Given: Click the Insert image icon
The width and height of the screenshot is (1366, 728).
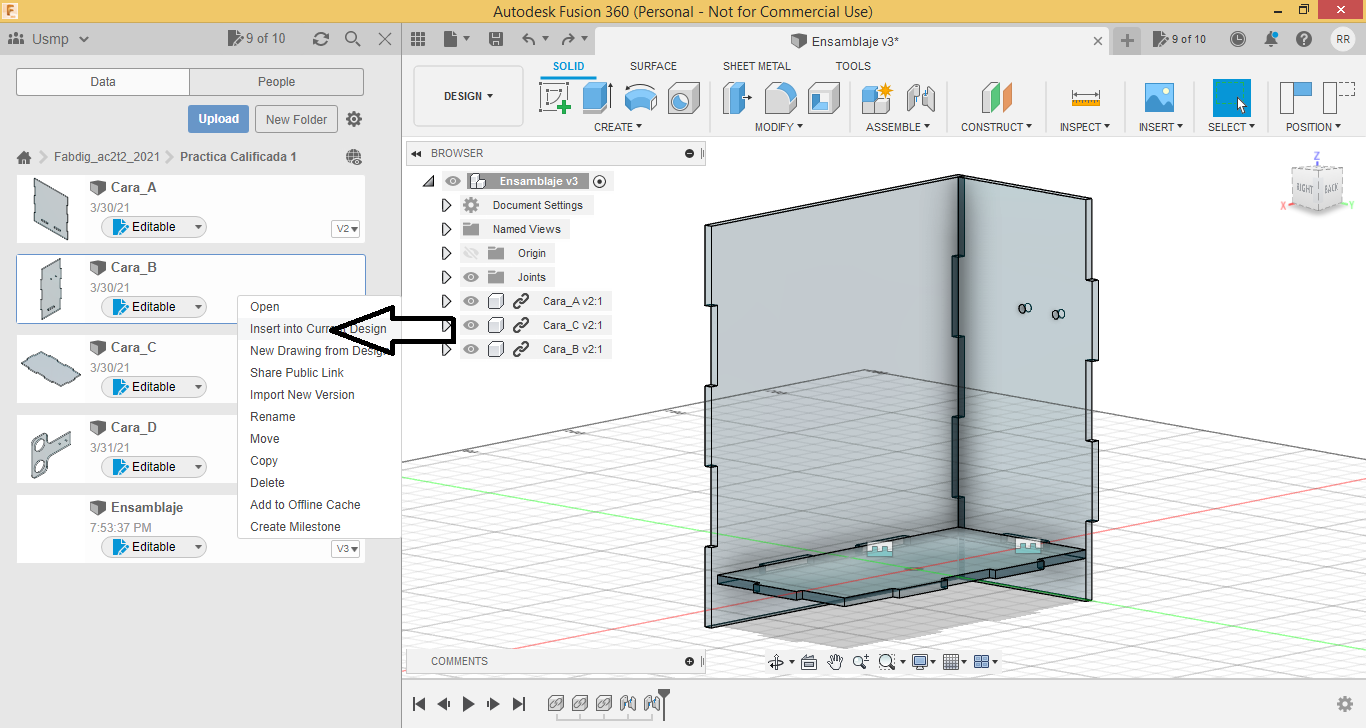Looking at the screenshot, I should point(1159,99).
